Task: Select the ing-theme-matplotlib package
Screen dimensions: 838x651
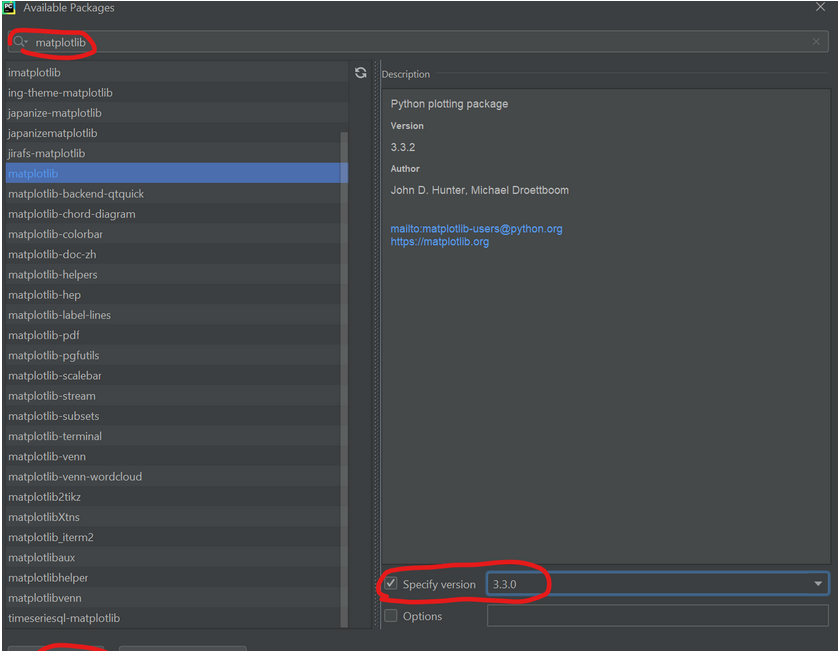Action: (x=176, y=92)
